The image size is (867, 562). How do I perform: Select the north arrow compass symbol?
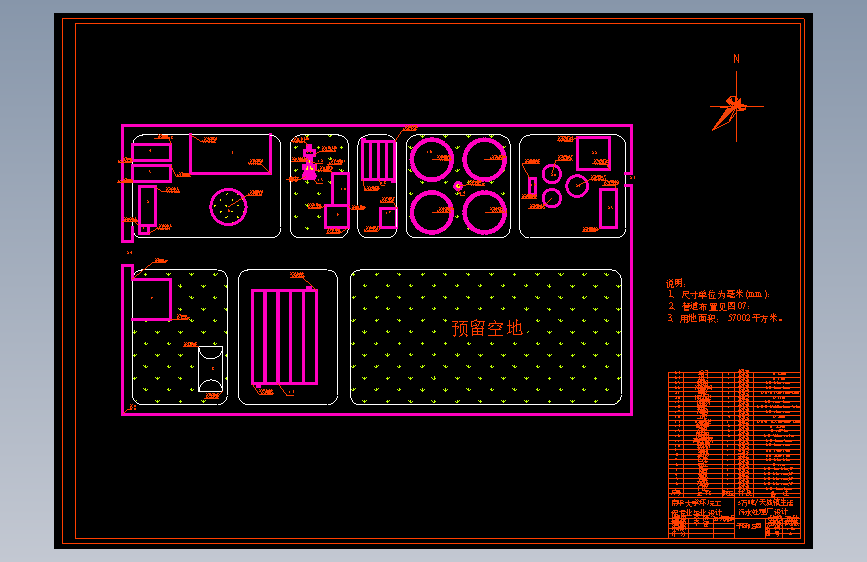coord(736,107)
